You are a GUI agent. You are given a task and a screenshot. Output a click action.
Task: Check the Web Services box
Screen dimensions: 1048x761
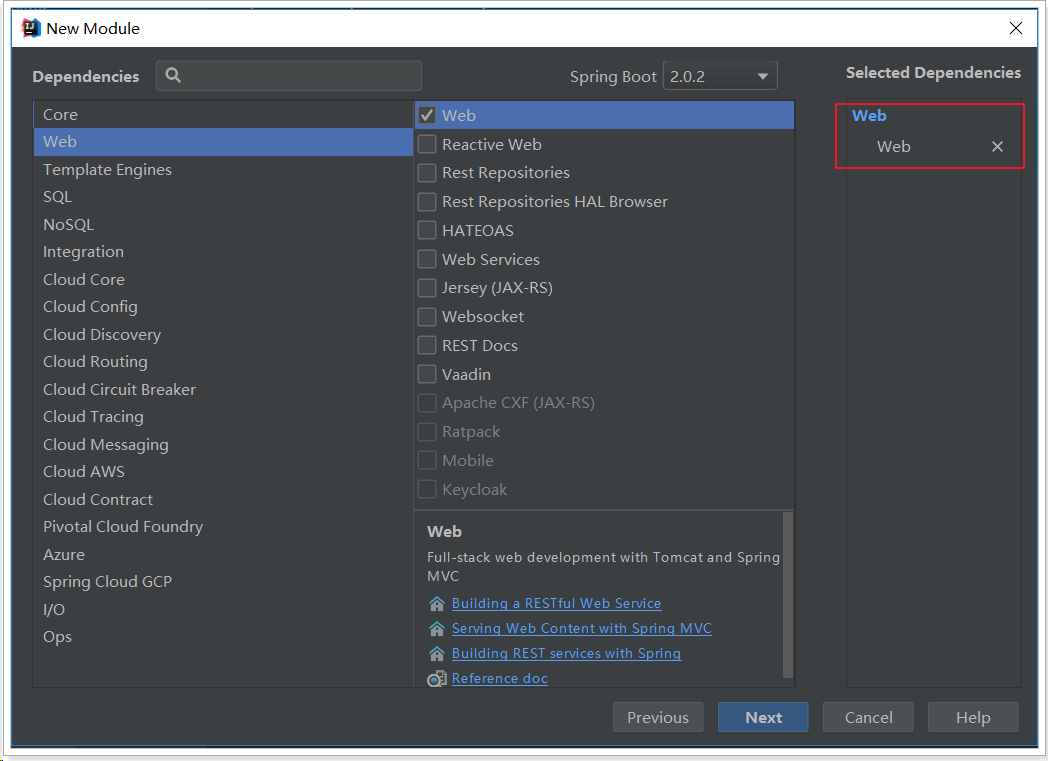[427, 259]
